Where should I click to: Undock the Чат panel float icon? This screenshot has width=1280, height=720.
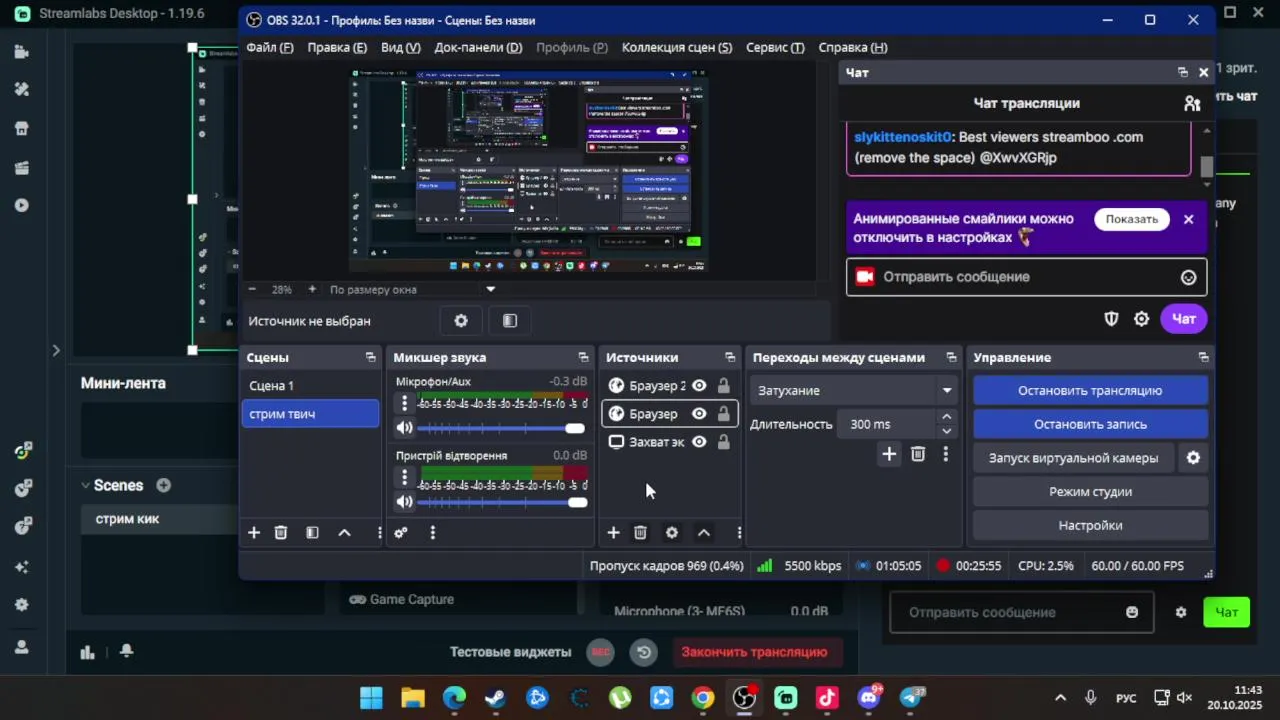click(x=1183, y=72)
